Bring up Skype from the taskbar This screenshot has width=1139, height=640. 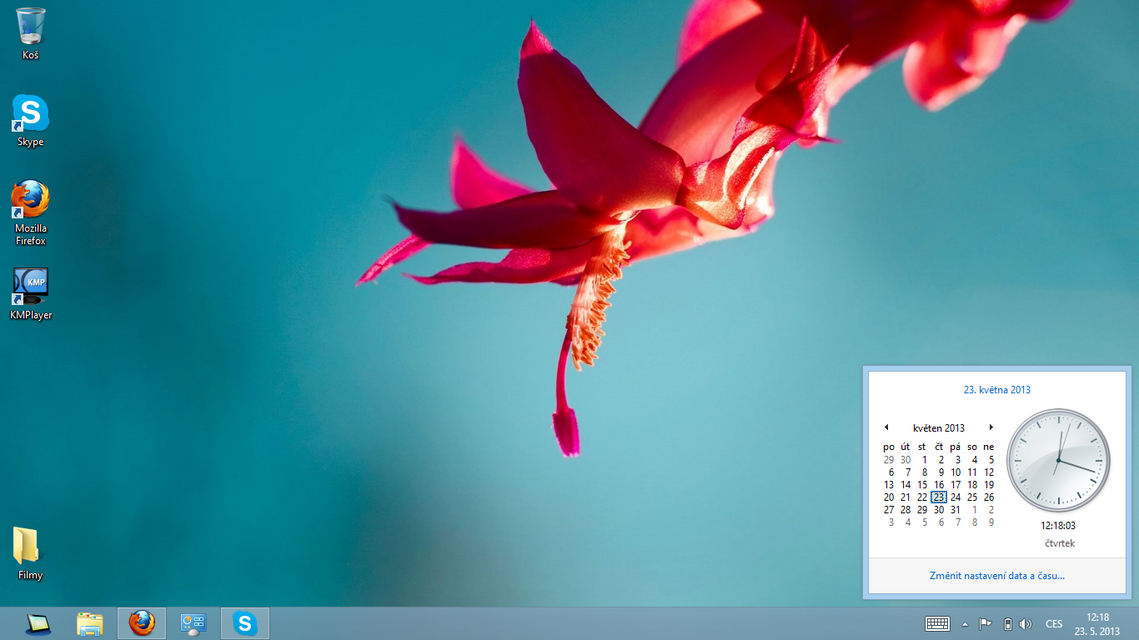click(x=243, y=622)
